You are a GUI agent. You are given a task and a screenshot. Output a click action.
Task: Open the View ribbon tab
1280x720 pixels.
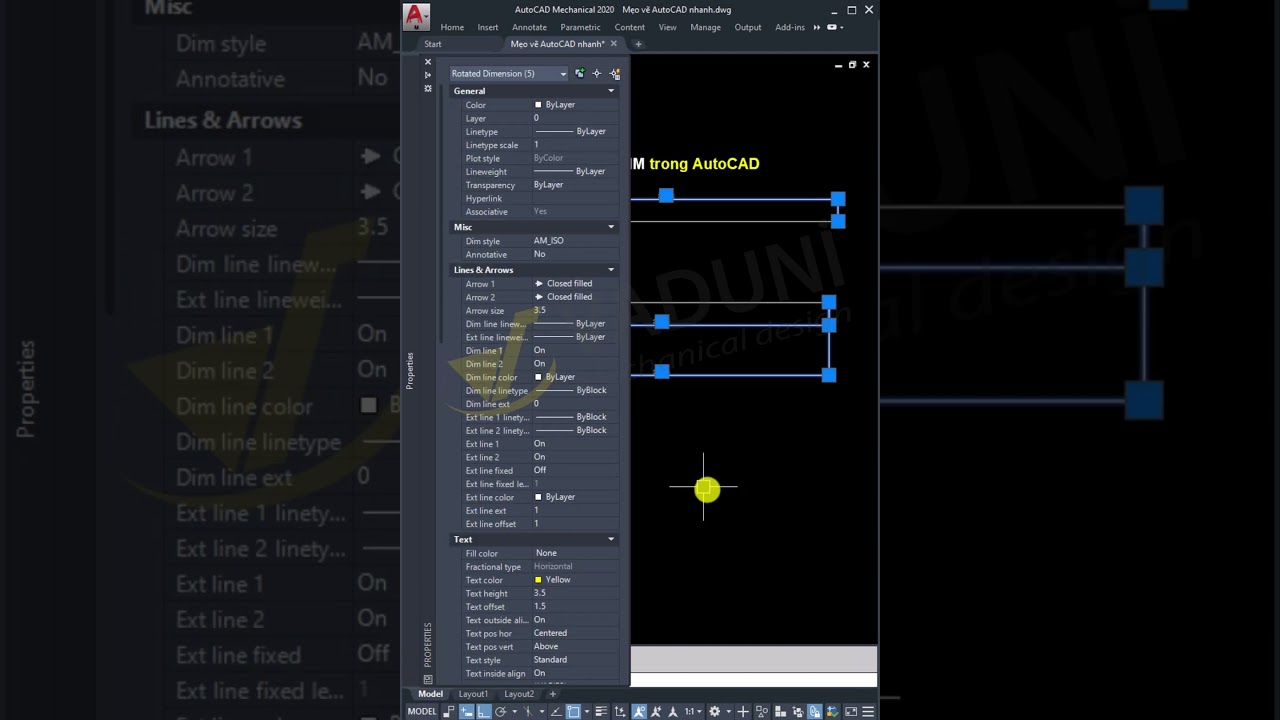pyautogui.click(x=667, y=27)
